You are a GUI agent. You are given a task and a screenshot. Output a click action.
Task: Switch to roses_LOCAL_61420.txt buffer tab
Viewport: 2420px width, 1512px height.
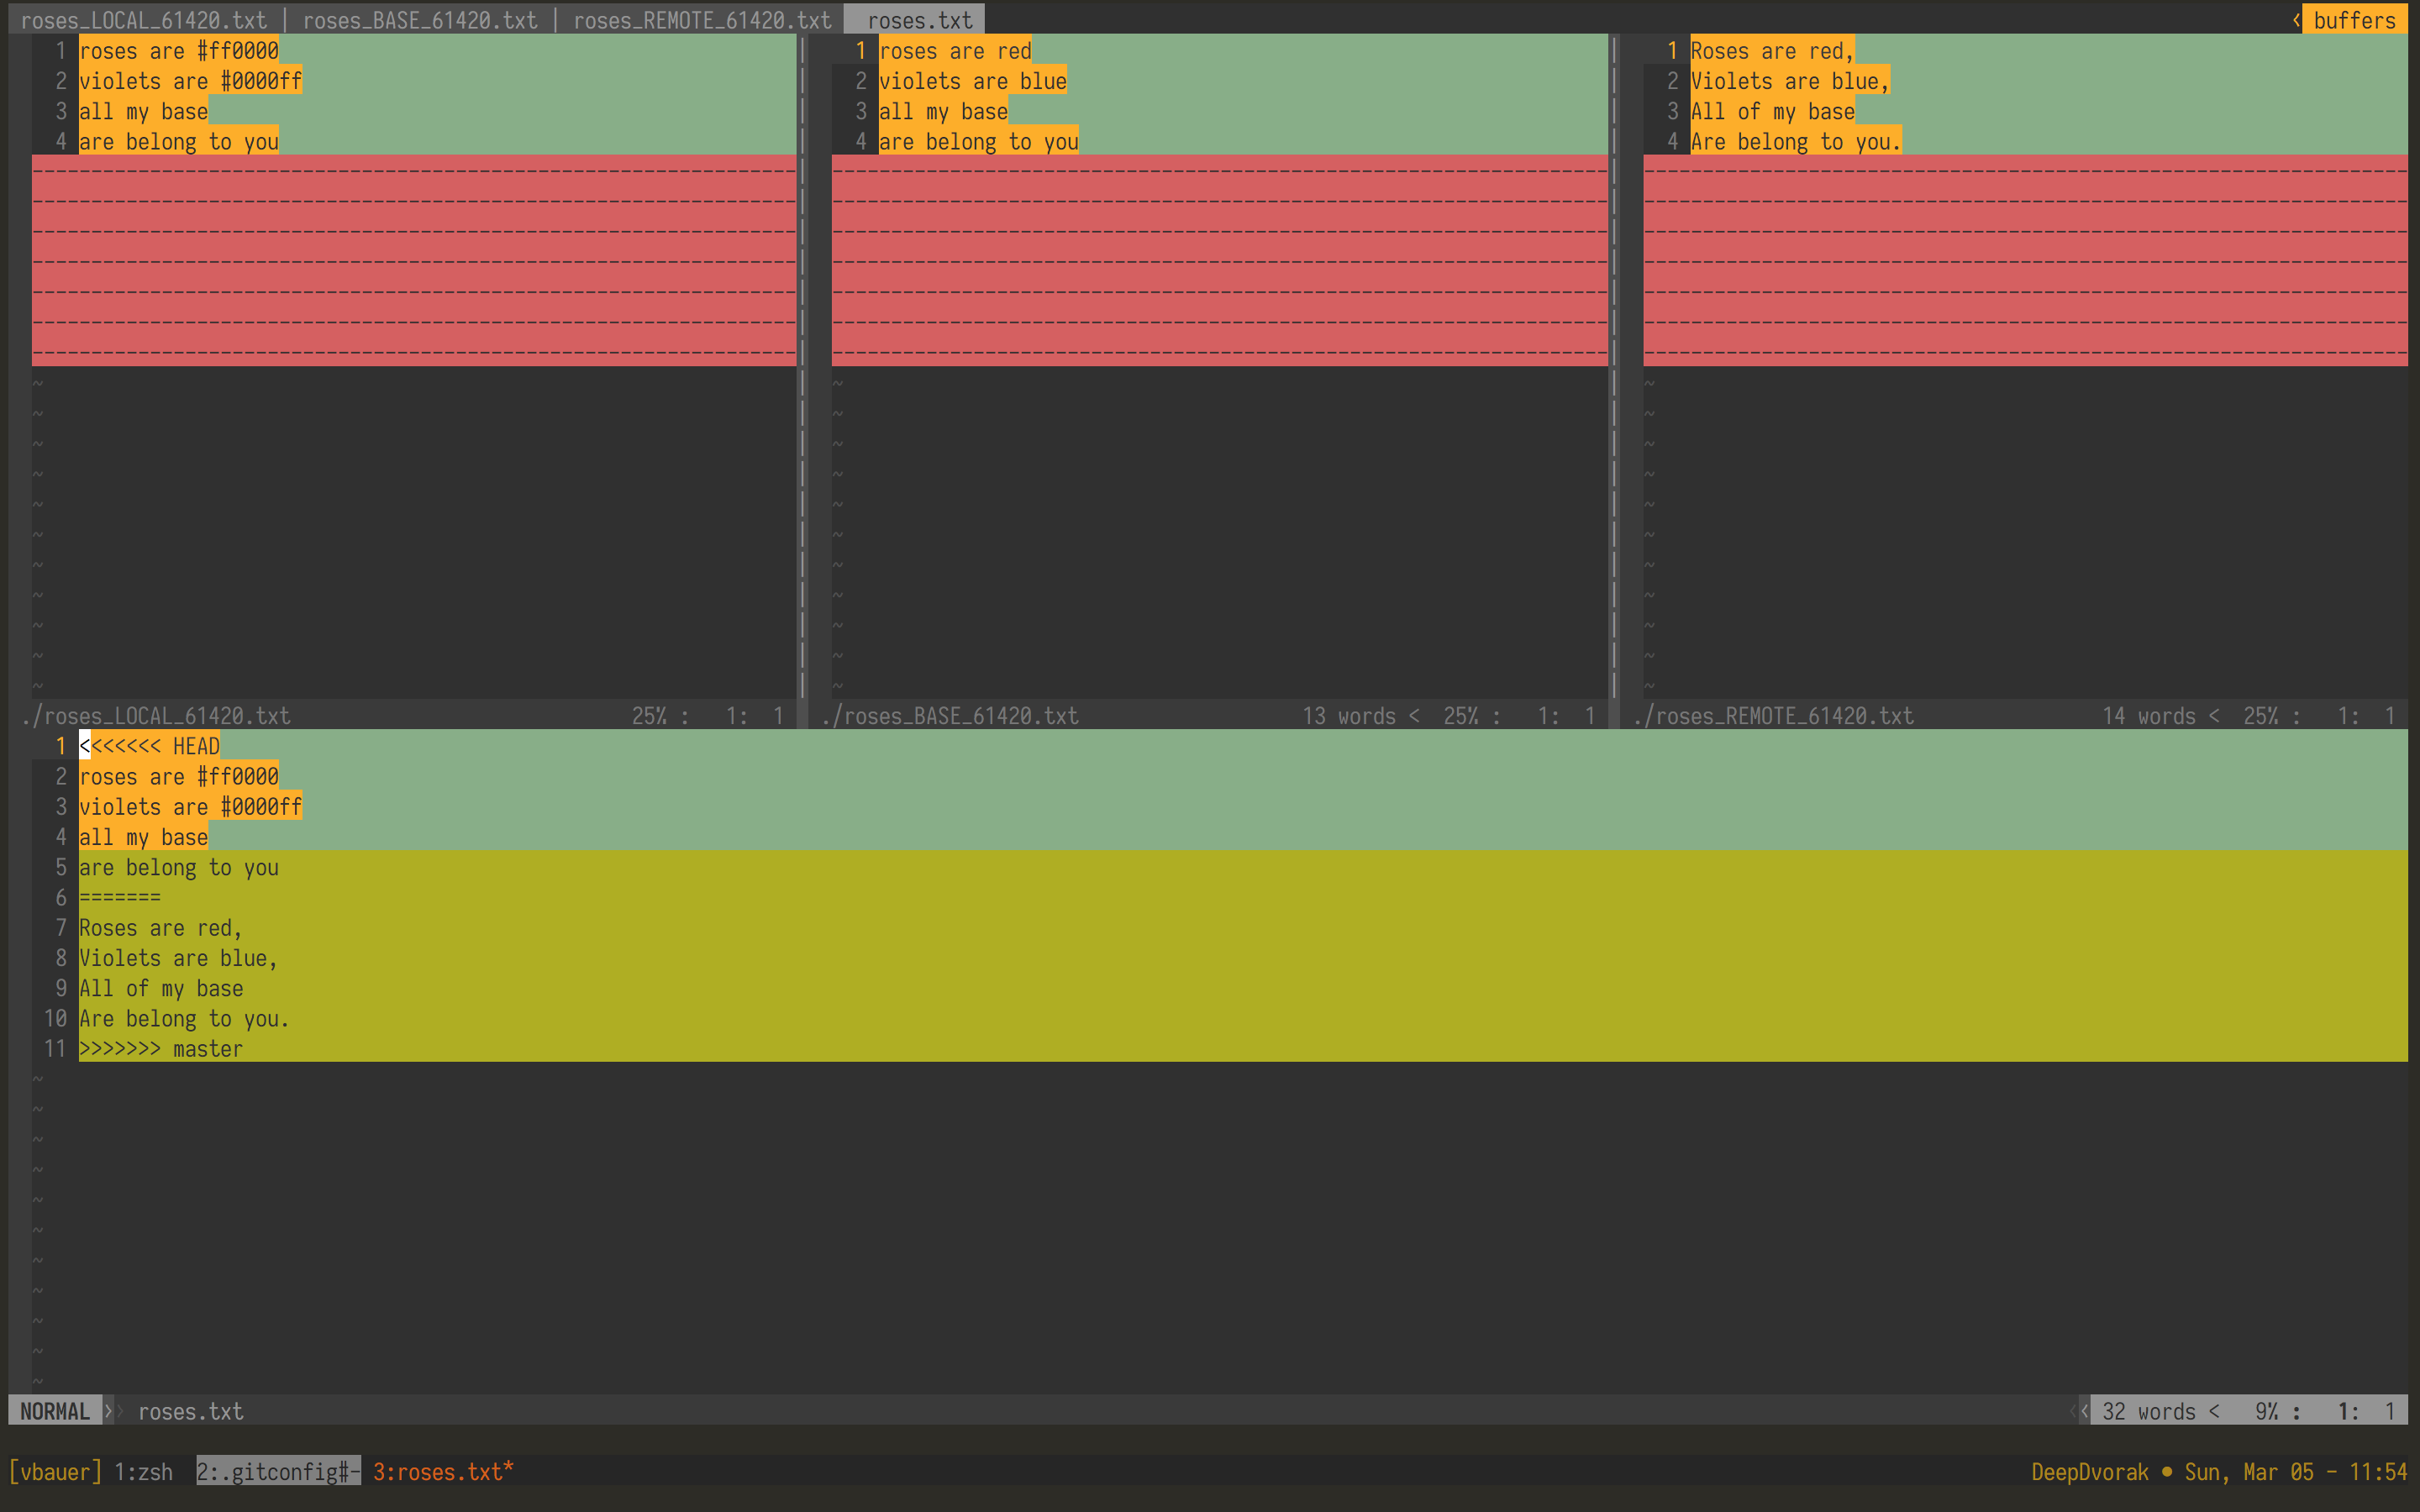[x=144, y=20]
